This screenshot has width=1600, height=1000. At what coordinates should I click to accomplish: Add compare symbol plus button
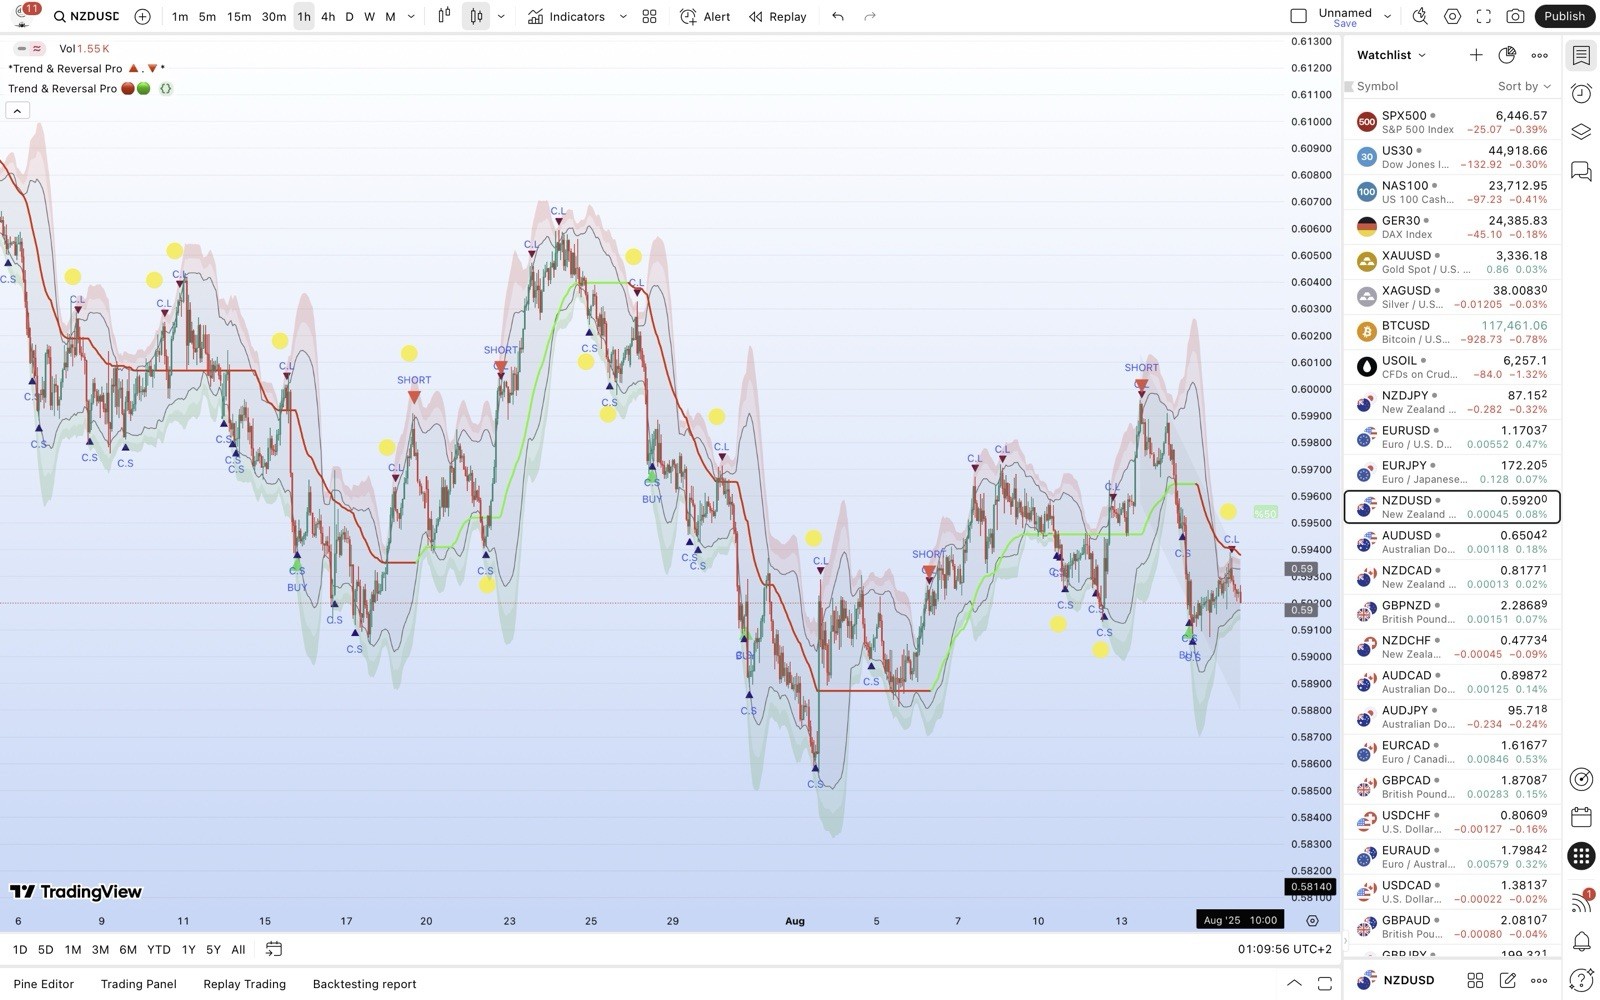[x=142, y=16]
